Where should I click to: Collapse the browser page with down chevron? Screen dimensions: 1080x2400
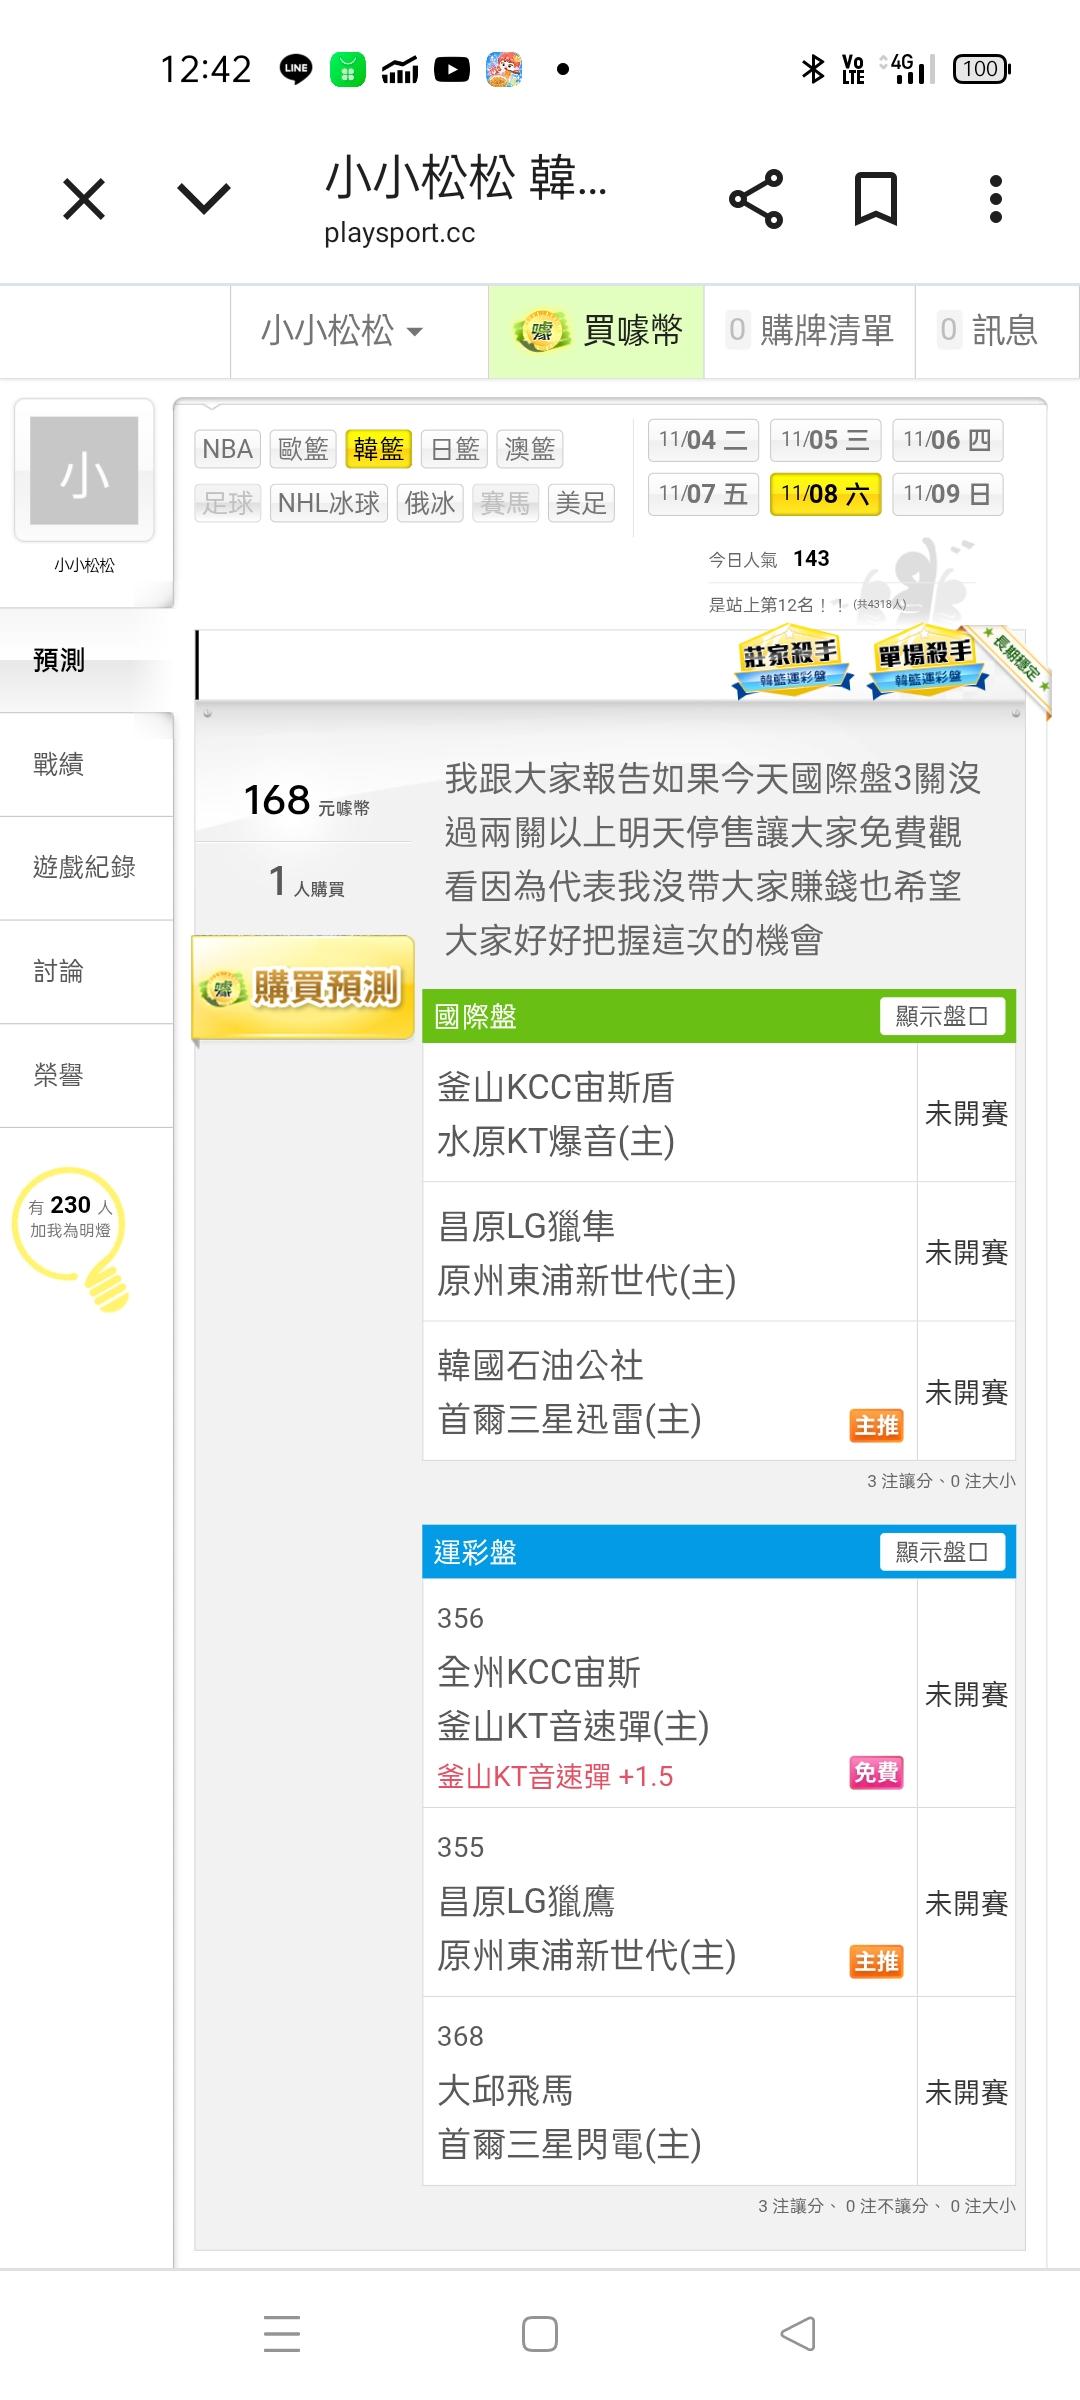204,199
